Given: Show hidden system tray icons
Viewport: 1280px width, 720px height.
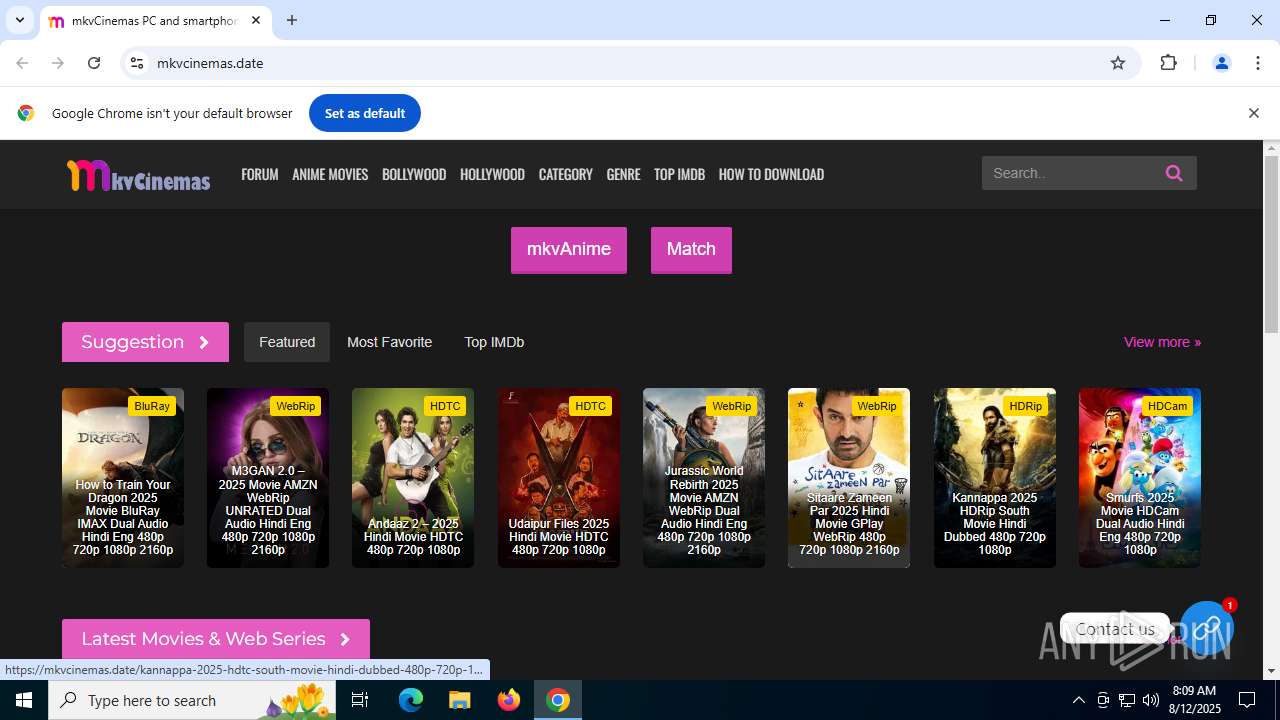Looking at the screenshot, I should coord(1078,700).
